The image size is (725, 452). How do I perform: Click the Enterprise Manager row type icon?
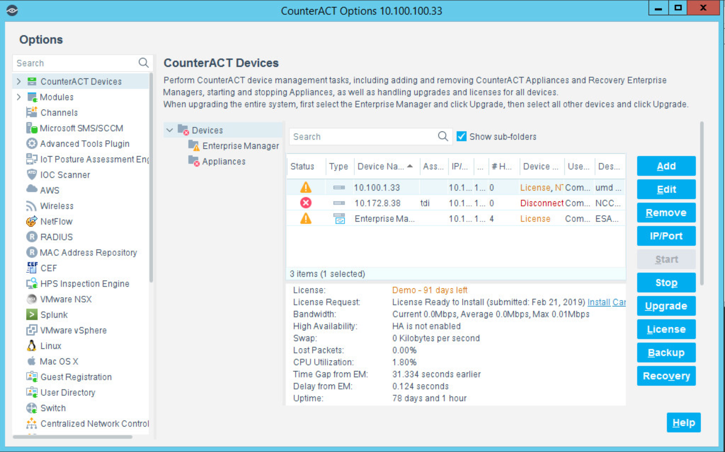click(x=339, y=219)
